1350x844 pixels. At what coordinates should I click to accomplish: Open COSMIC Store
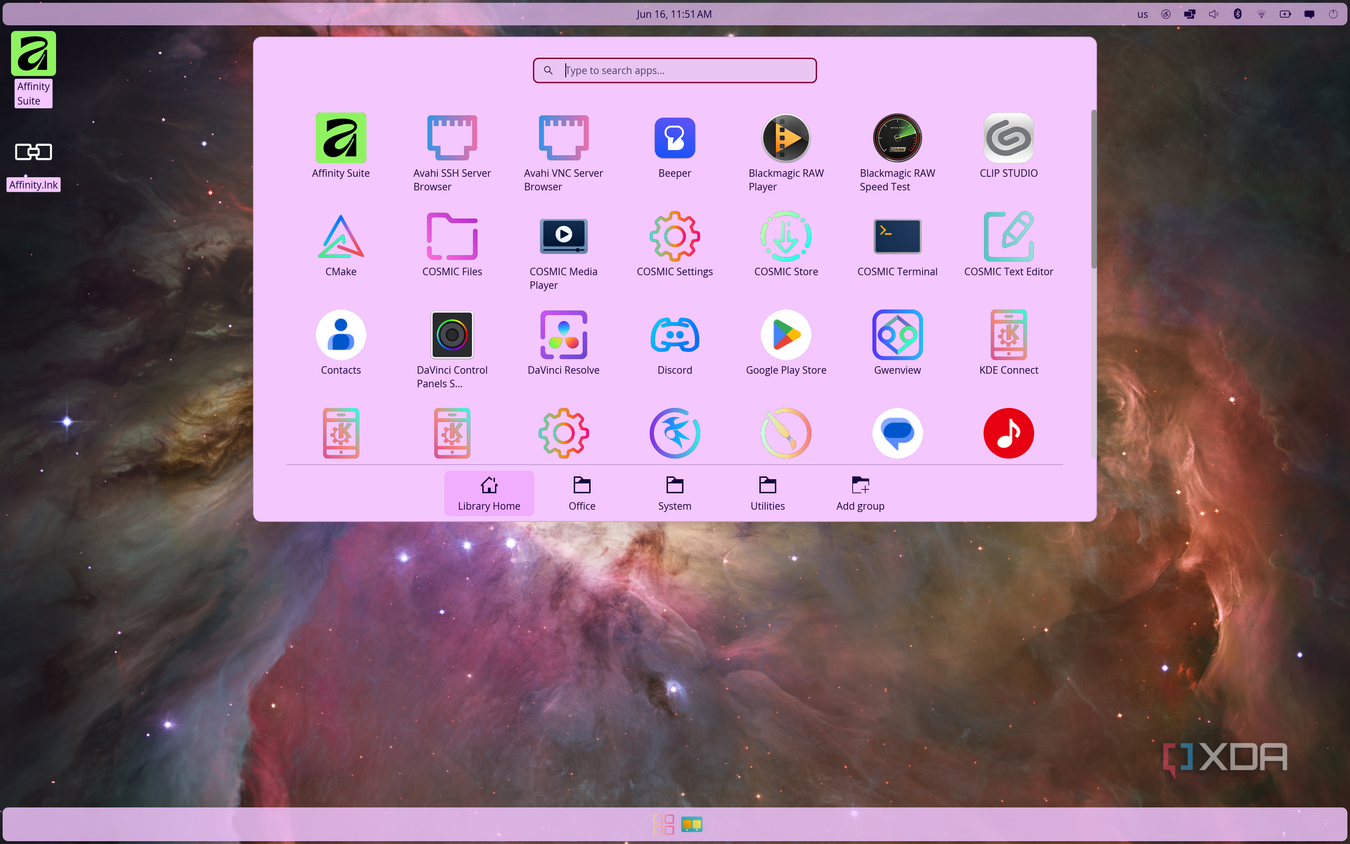(786, 244)
